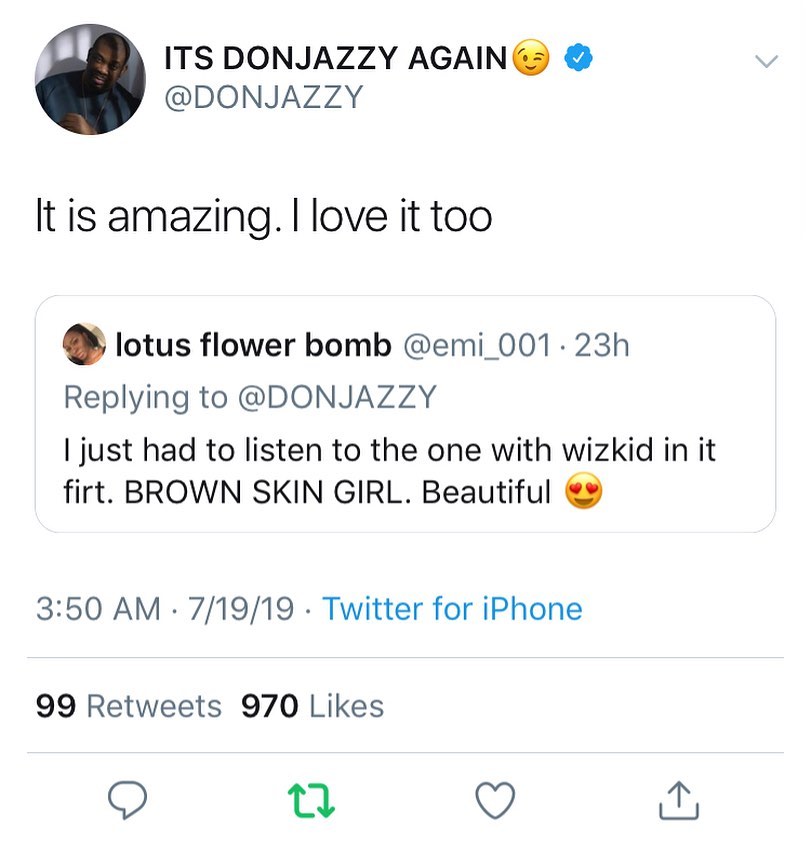
Task: Click the winking emoji in the display name
Action: point(531,58)
